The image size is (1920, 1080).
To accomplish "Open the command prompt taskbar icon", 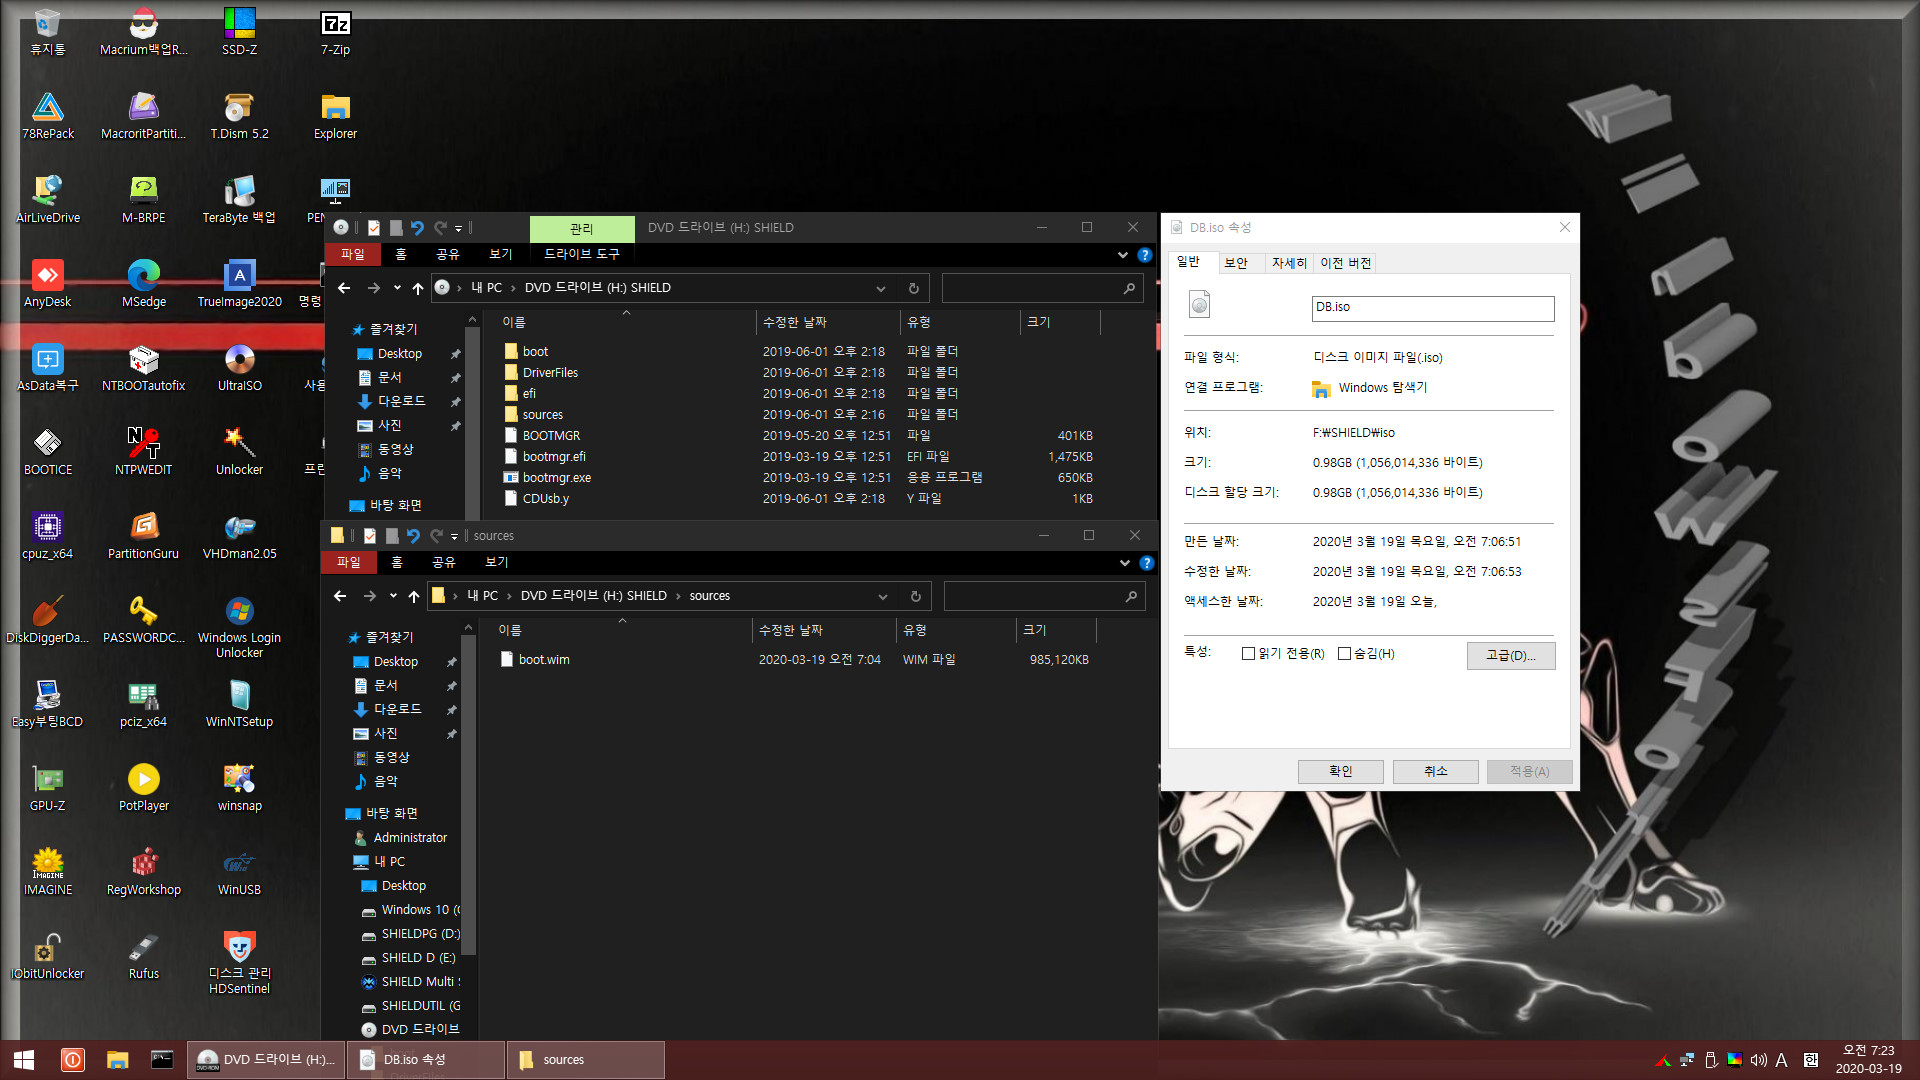I will (x=162, y=1060).
